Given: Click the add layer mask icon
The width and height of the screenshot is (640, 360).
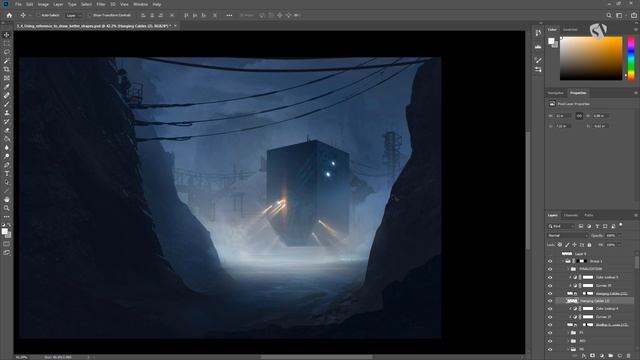Looking at the screenshot, I should 593,356.
